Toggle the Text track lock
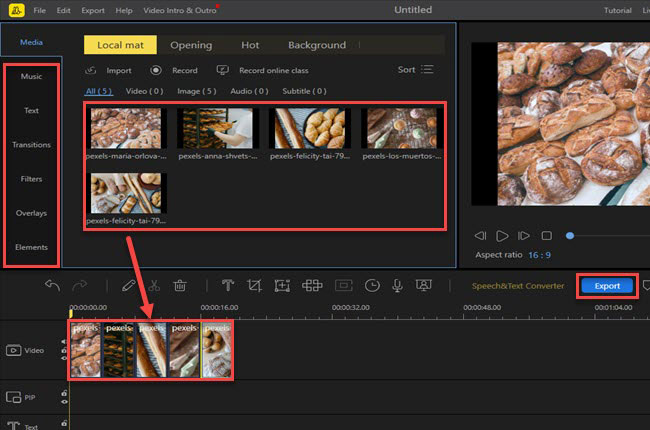Image resolution: width=650 pixels, height=430 pixels. click(x=64, y=423)
